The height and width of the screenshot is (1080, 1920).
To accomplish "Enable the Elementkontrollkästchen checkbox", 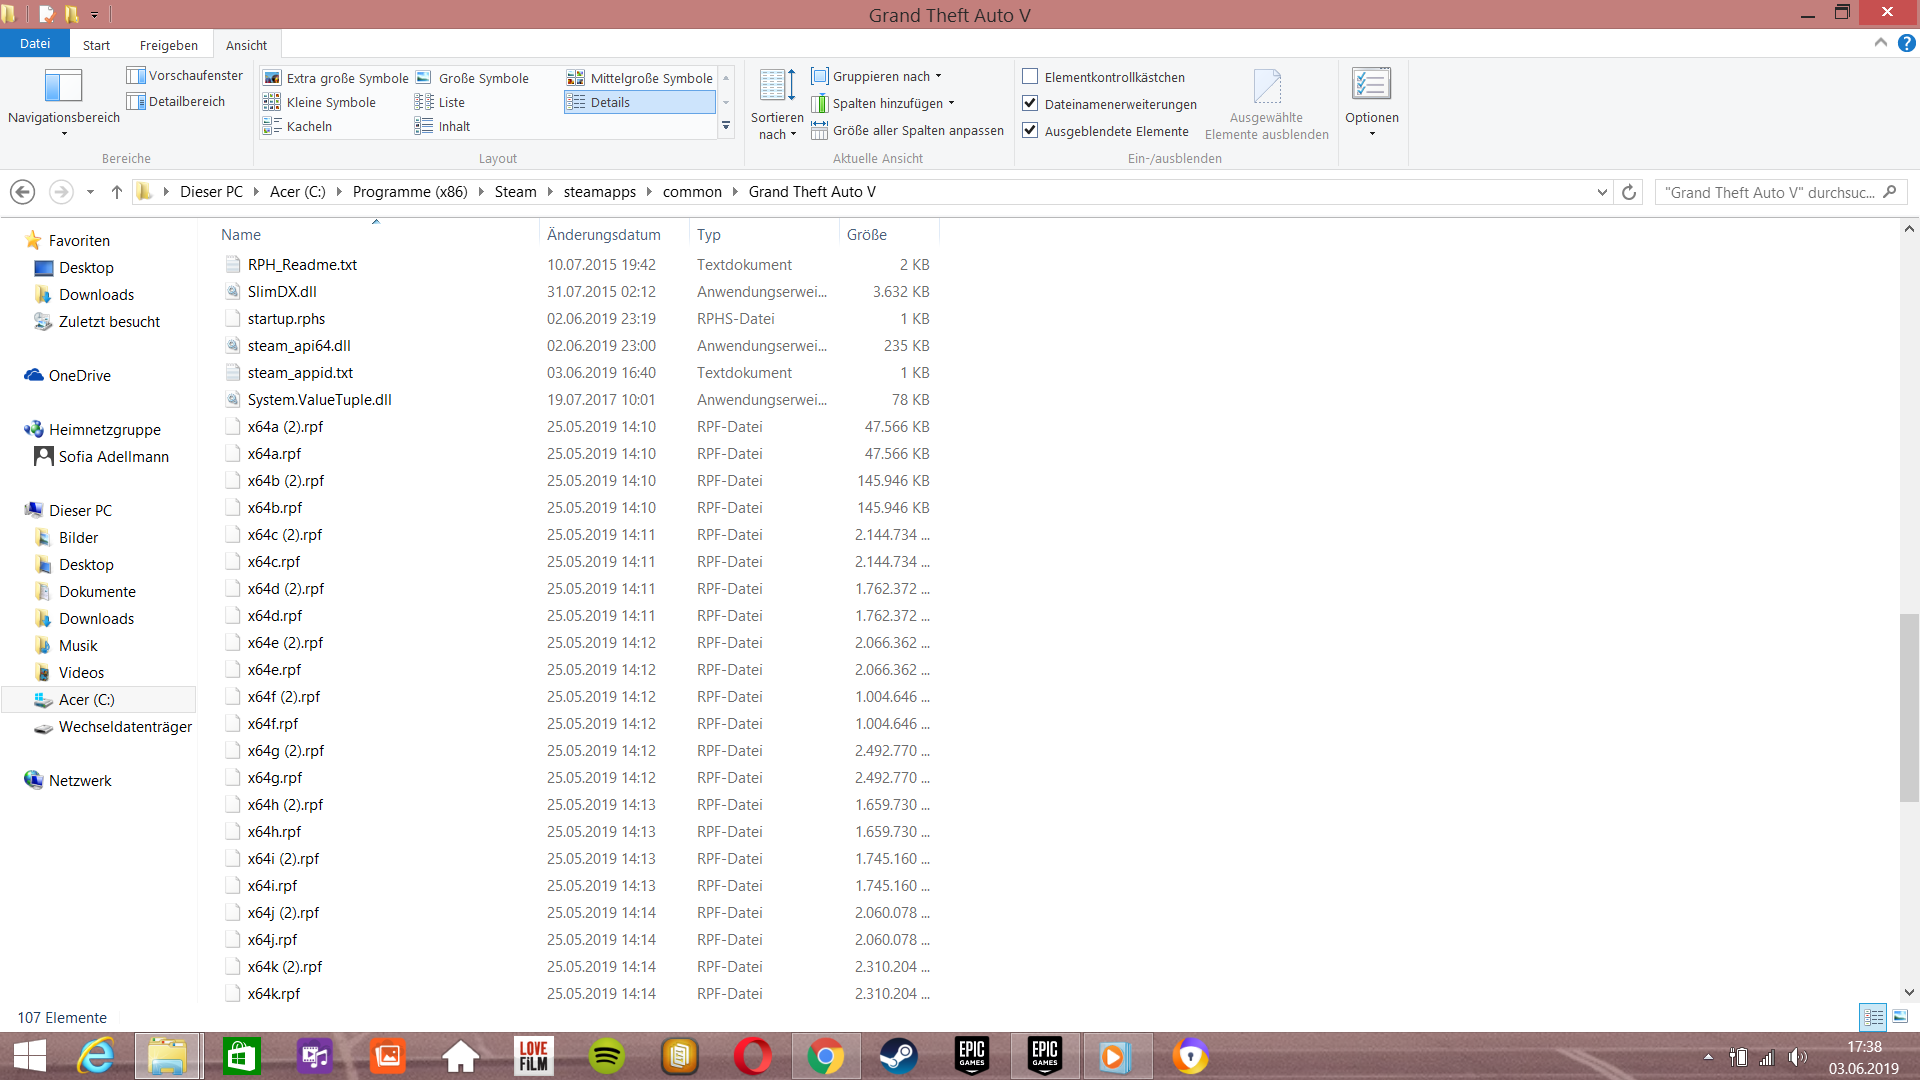I will (x=1030, y=77).
